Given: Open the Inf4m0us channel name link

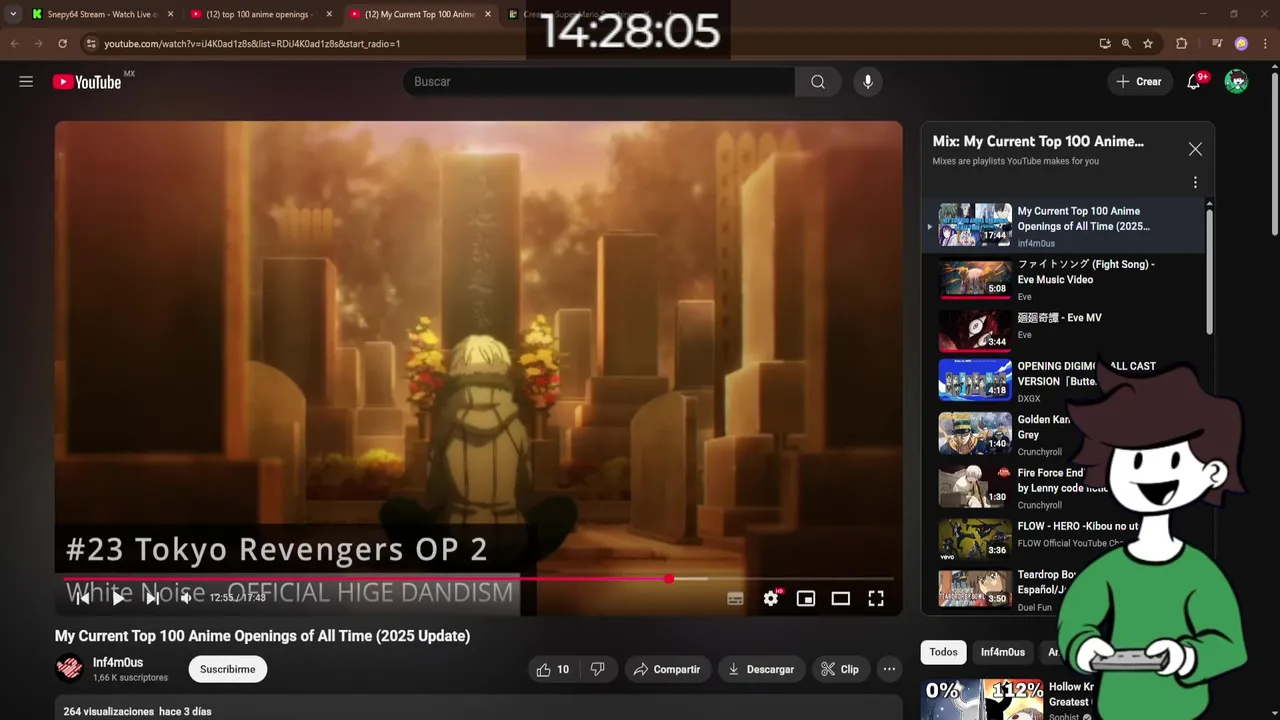Looking at the screenshot, I should pos(118,662).
